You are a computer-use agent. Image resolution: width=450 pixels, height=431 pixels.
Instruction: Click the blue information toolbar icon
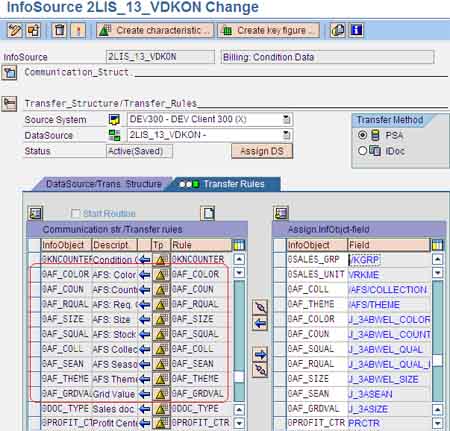point(356,31)
